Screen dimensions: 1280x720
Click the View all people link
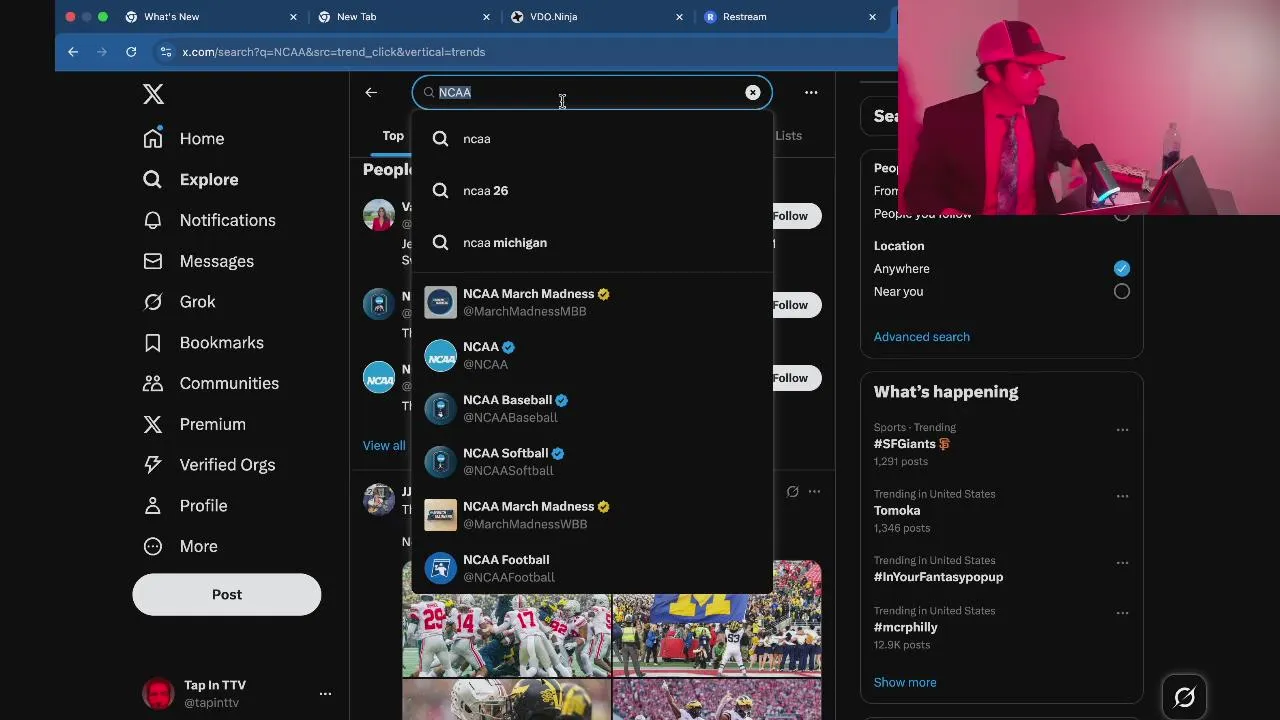coord(384,445)
